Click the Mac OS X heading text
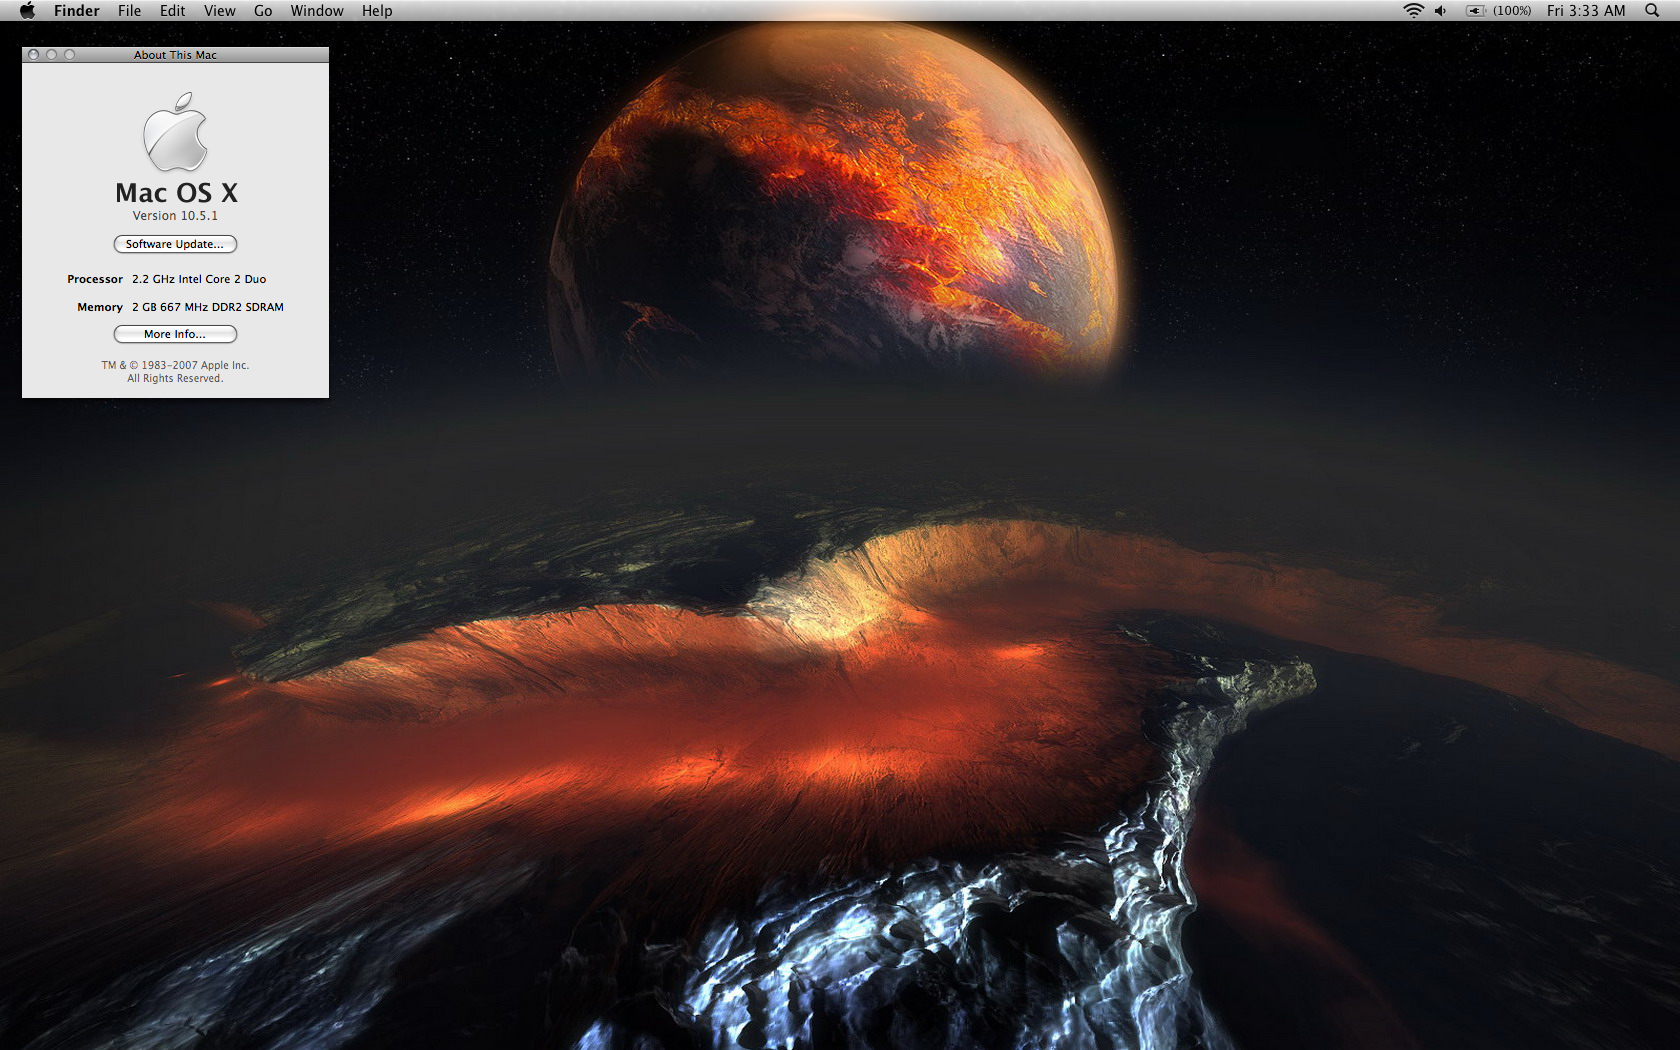1680x1050 pixels. (176, 192)
